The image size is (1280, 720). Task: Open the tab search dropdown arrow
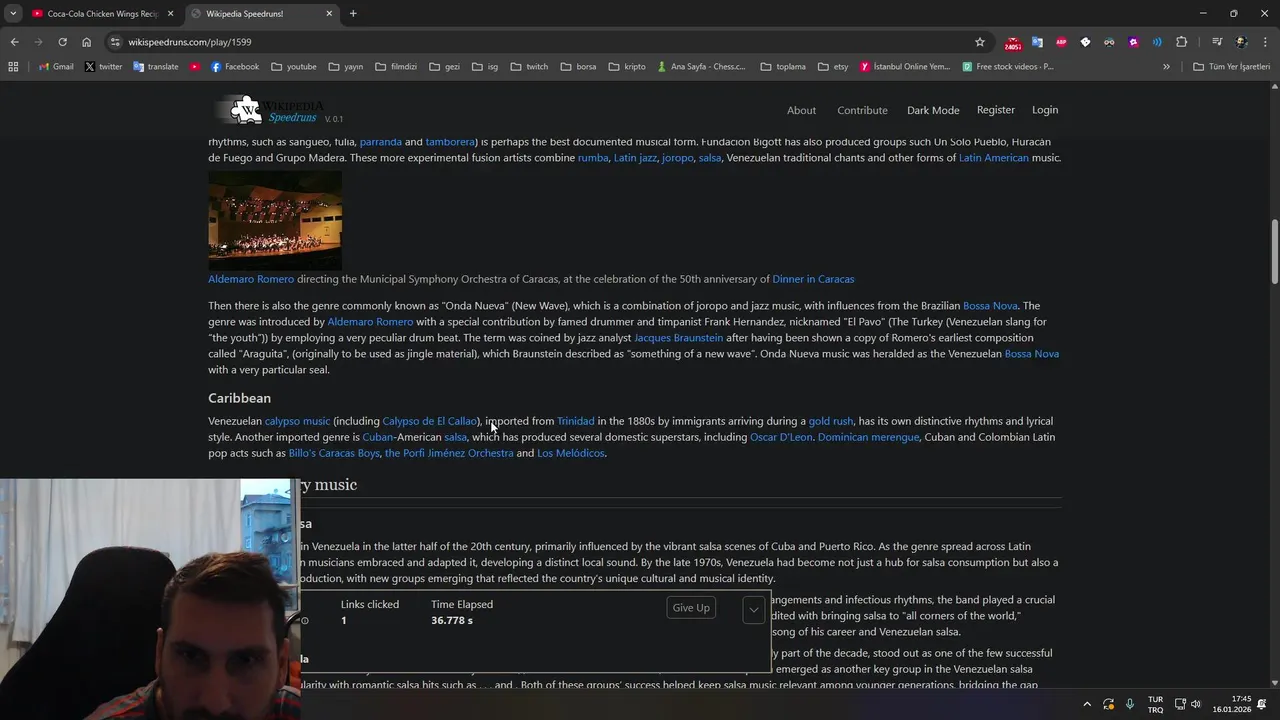13,13
